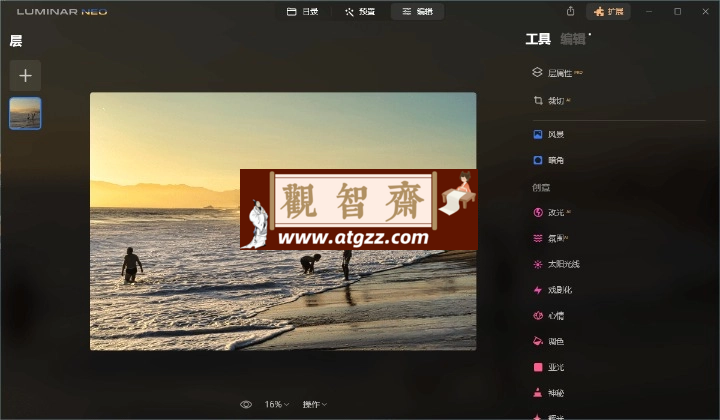Switch to the 目录 catalog tab

point(303,11)
